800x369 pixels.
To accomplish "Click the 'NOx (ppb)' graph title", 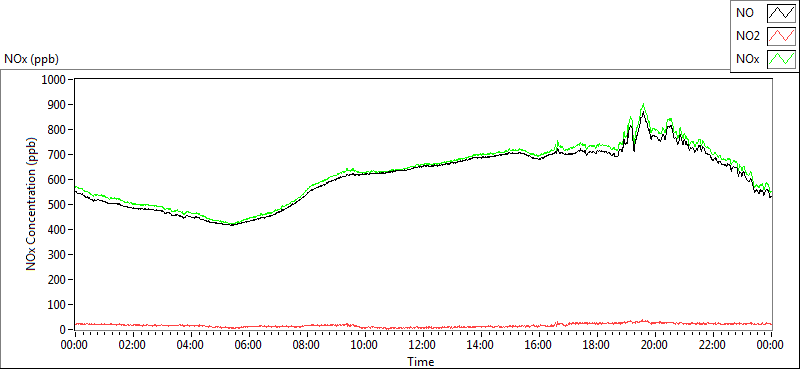I will [x=31, y=59].
